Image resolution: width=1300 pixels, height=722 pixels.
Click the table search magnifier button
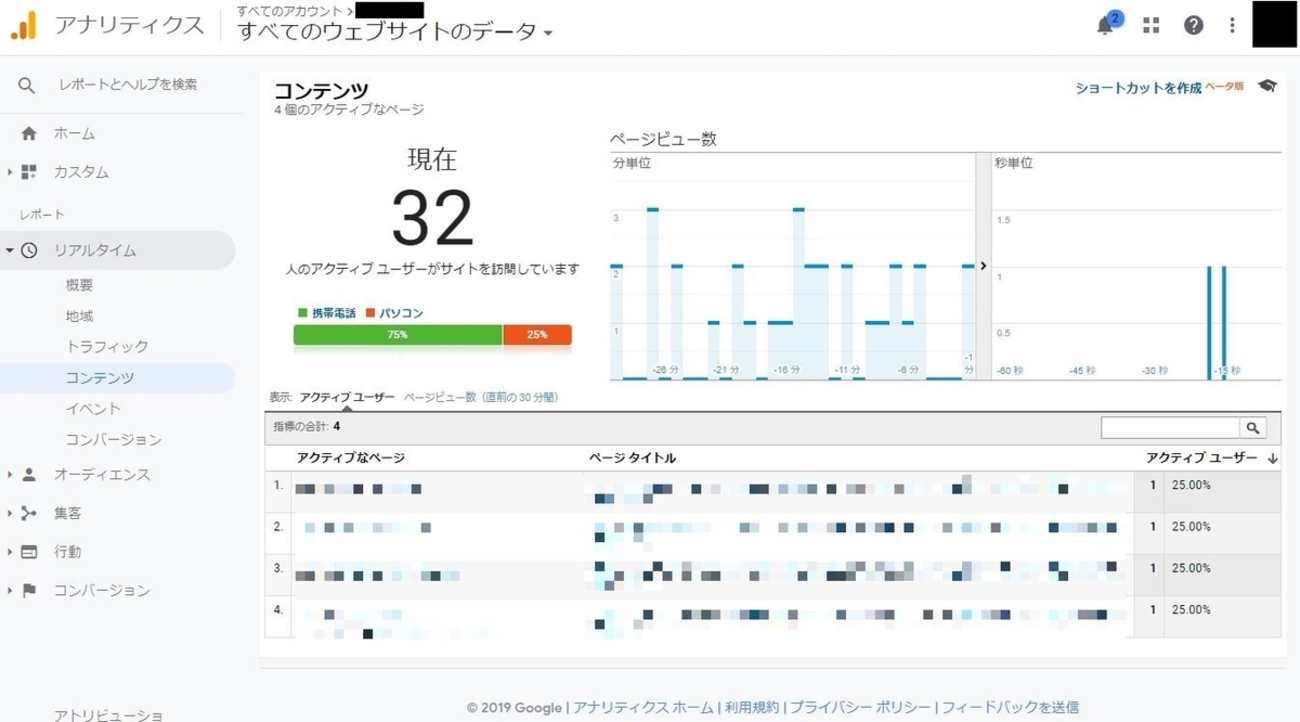point(1253,428)
